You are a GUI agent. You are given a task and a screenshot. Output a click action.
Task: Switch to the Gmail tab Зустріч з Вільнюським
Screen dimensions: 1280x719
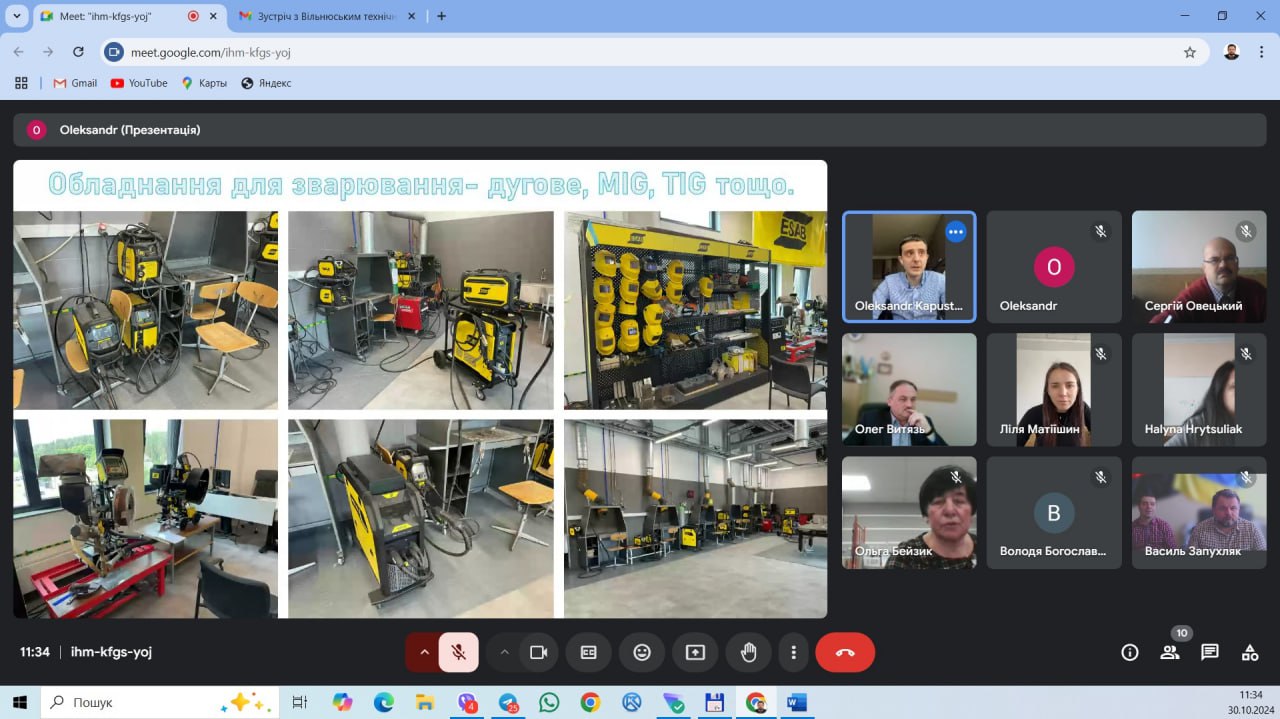[318, 16]
